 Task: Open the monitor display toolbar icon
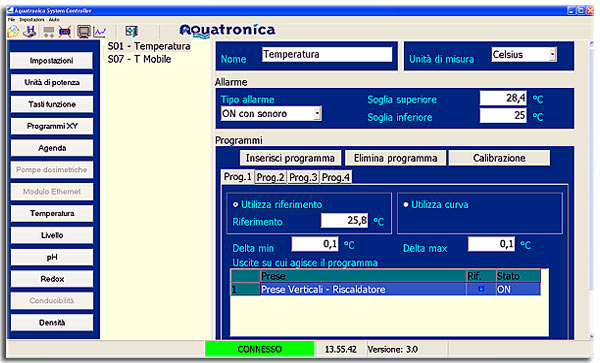coord(83,31)
